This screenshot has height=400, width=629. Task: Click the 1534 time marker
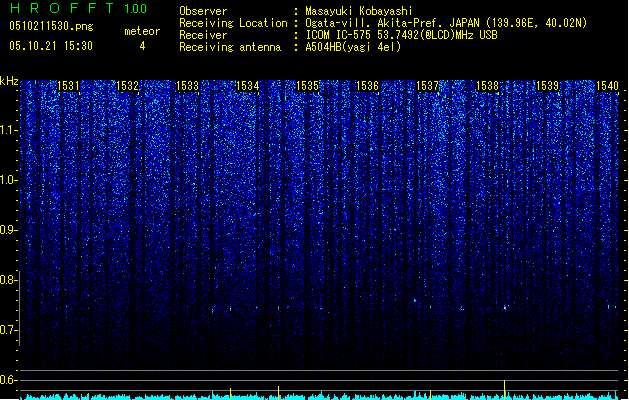click(x=248, y=86)
